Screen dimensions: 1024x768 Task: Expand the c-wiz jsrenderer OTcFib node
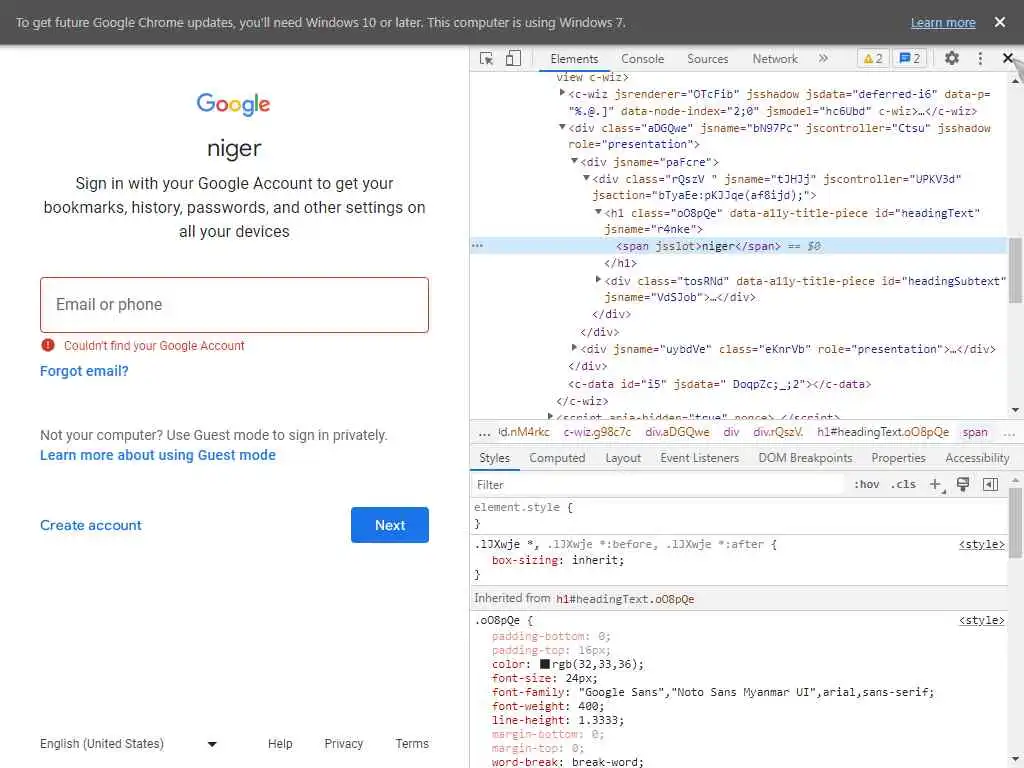[562, 93]
